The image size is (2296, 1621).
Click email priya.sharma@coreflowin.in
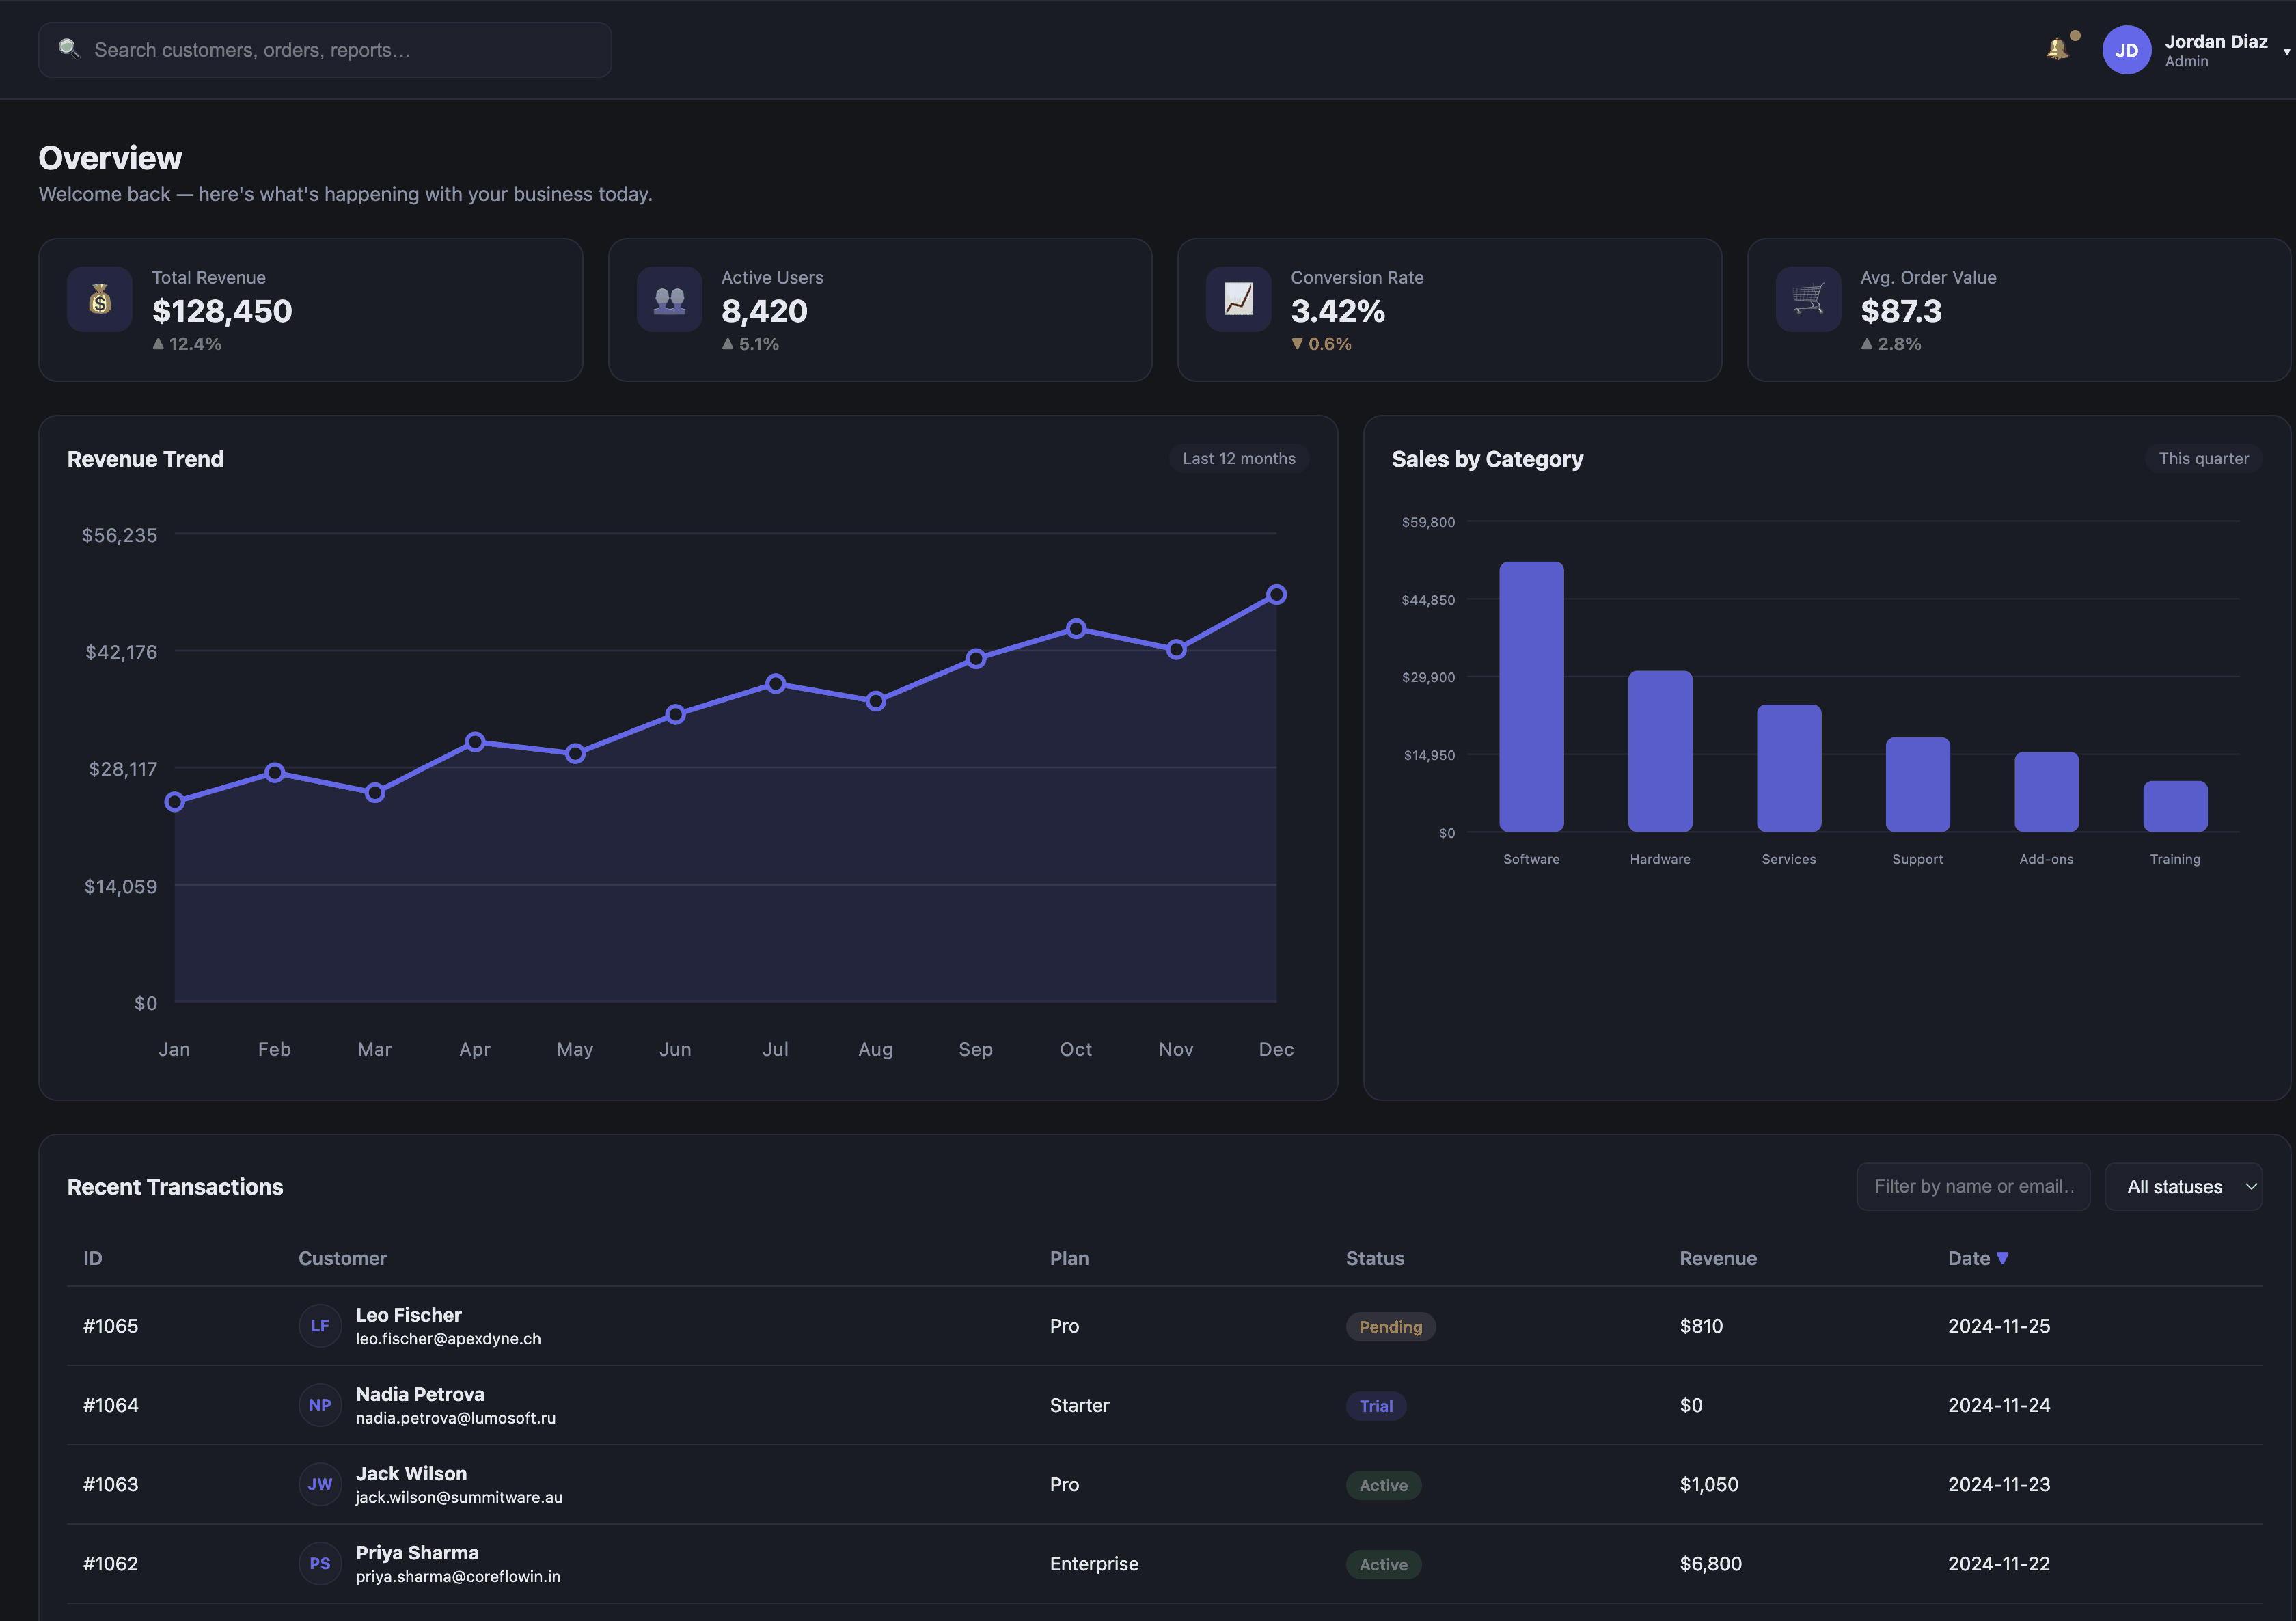click(458, 1576)
